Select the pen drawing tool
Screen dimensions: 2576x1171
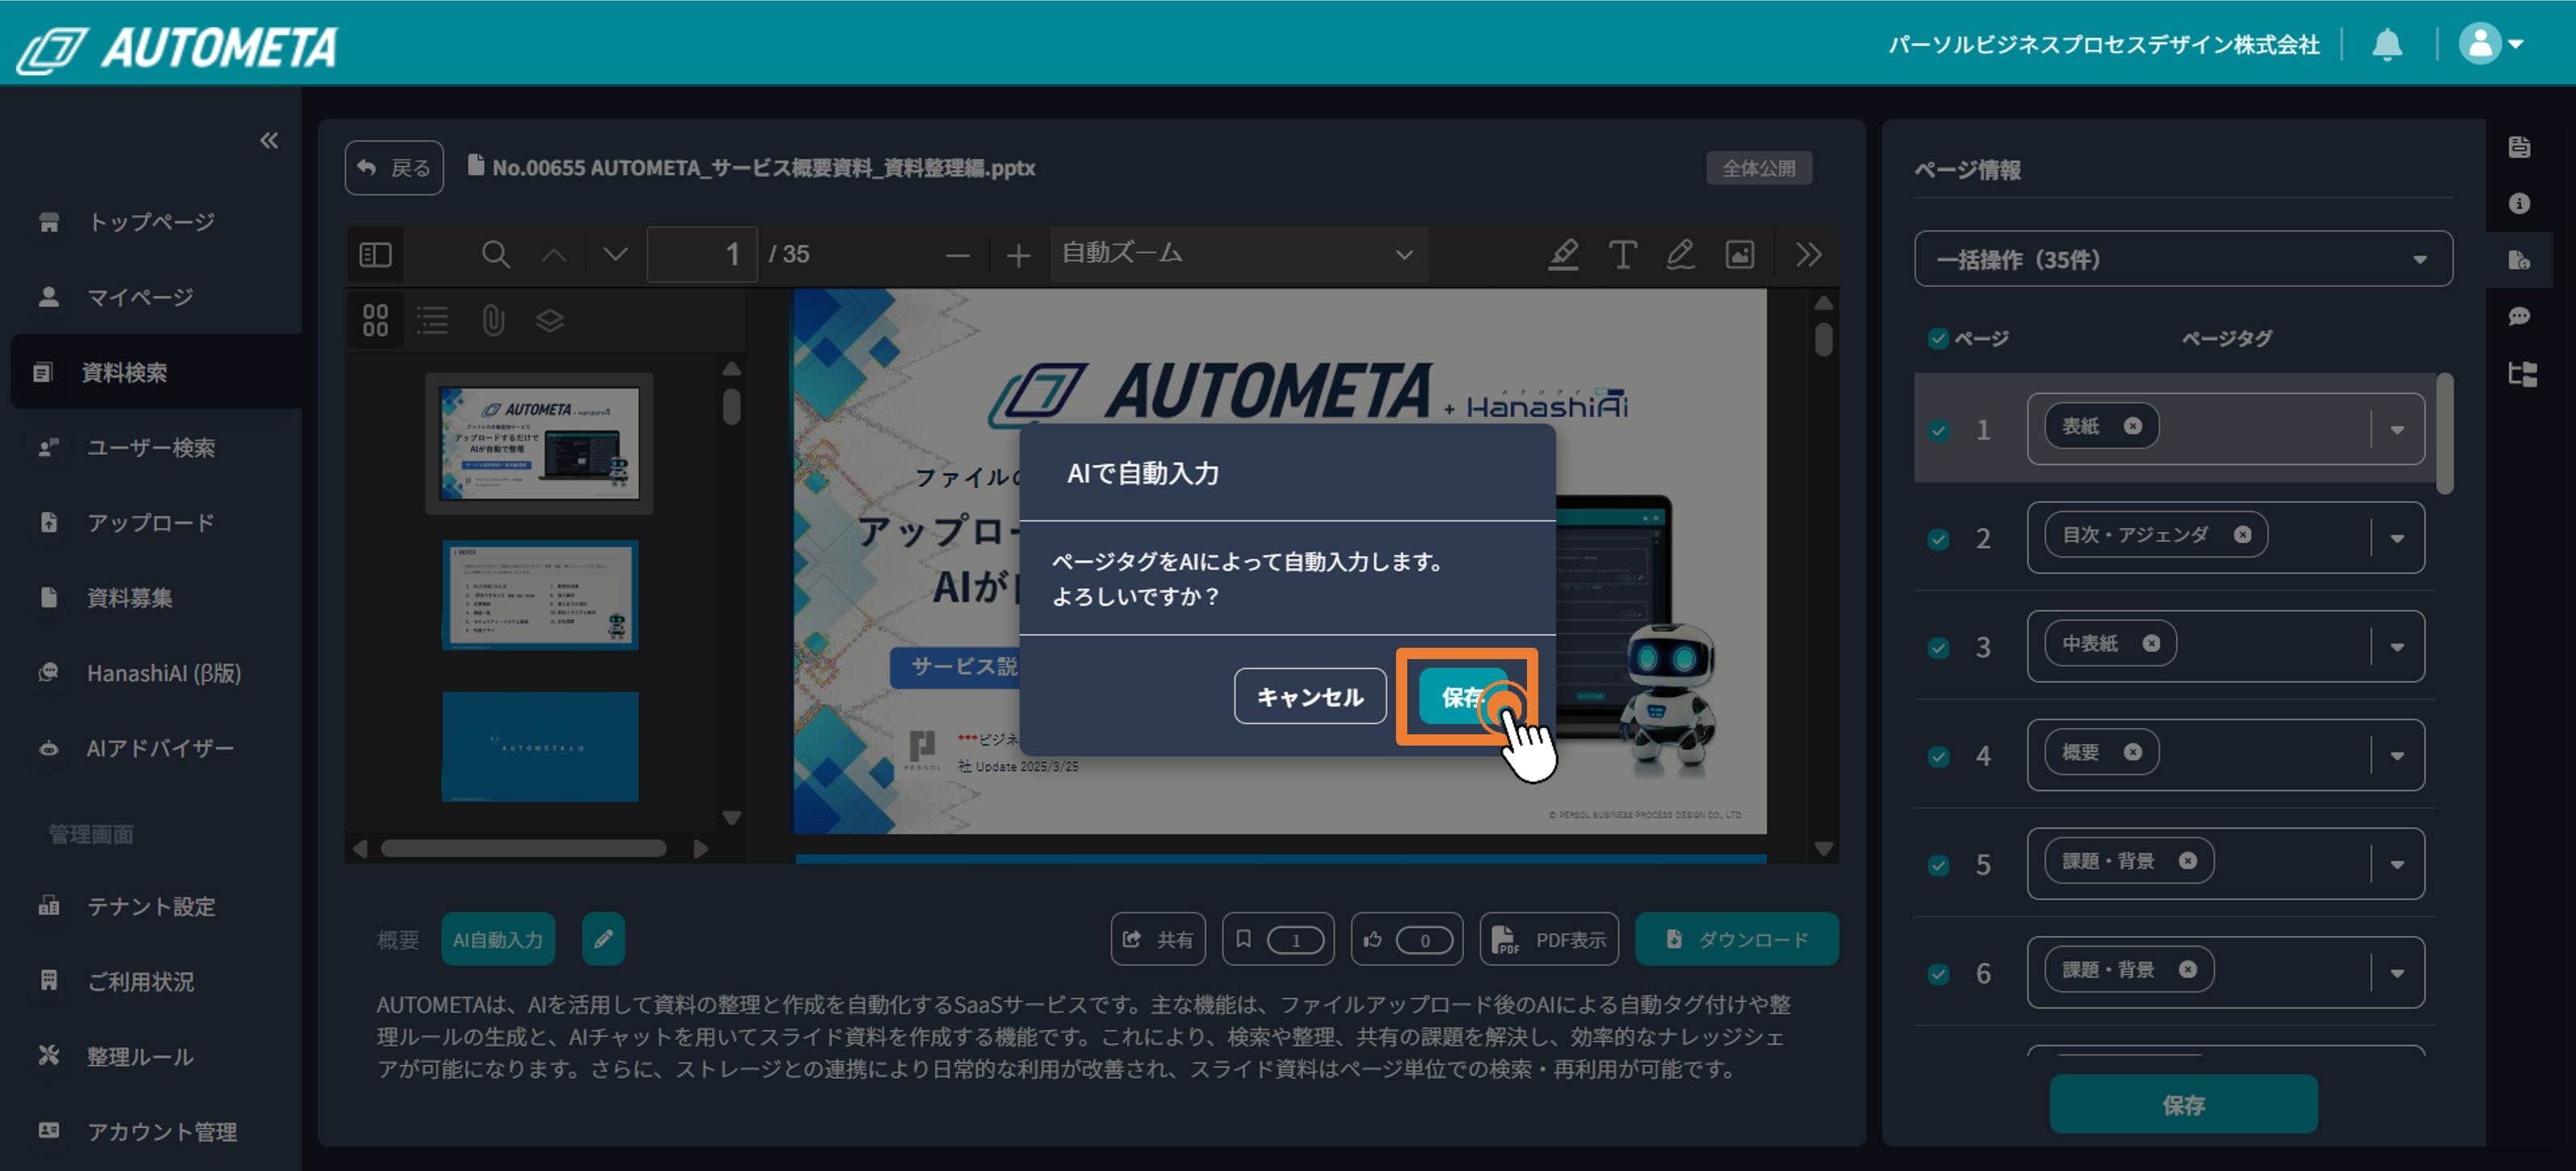click(1680, 254)
